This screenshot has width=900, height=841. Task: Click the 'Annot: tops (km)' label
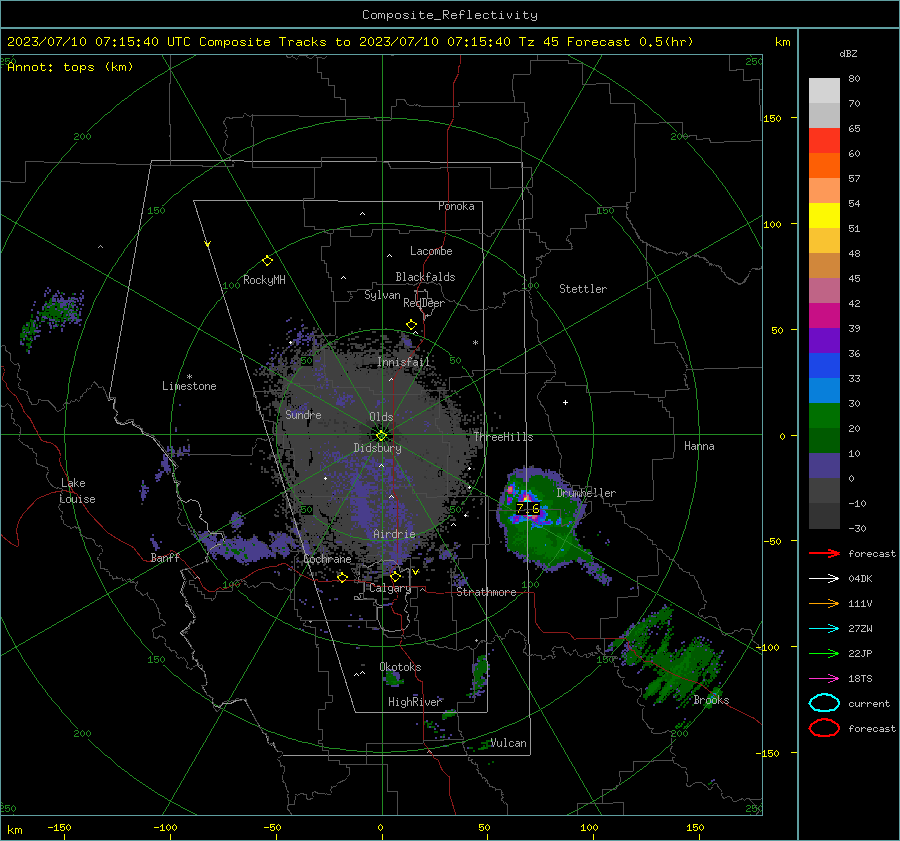[70, 67]
